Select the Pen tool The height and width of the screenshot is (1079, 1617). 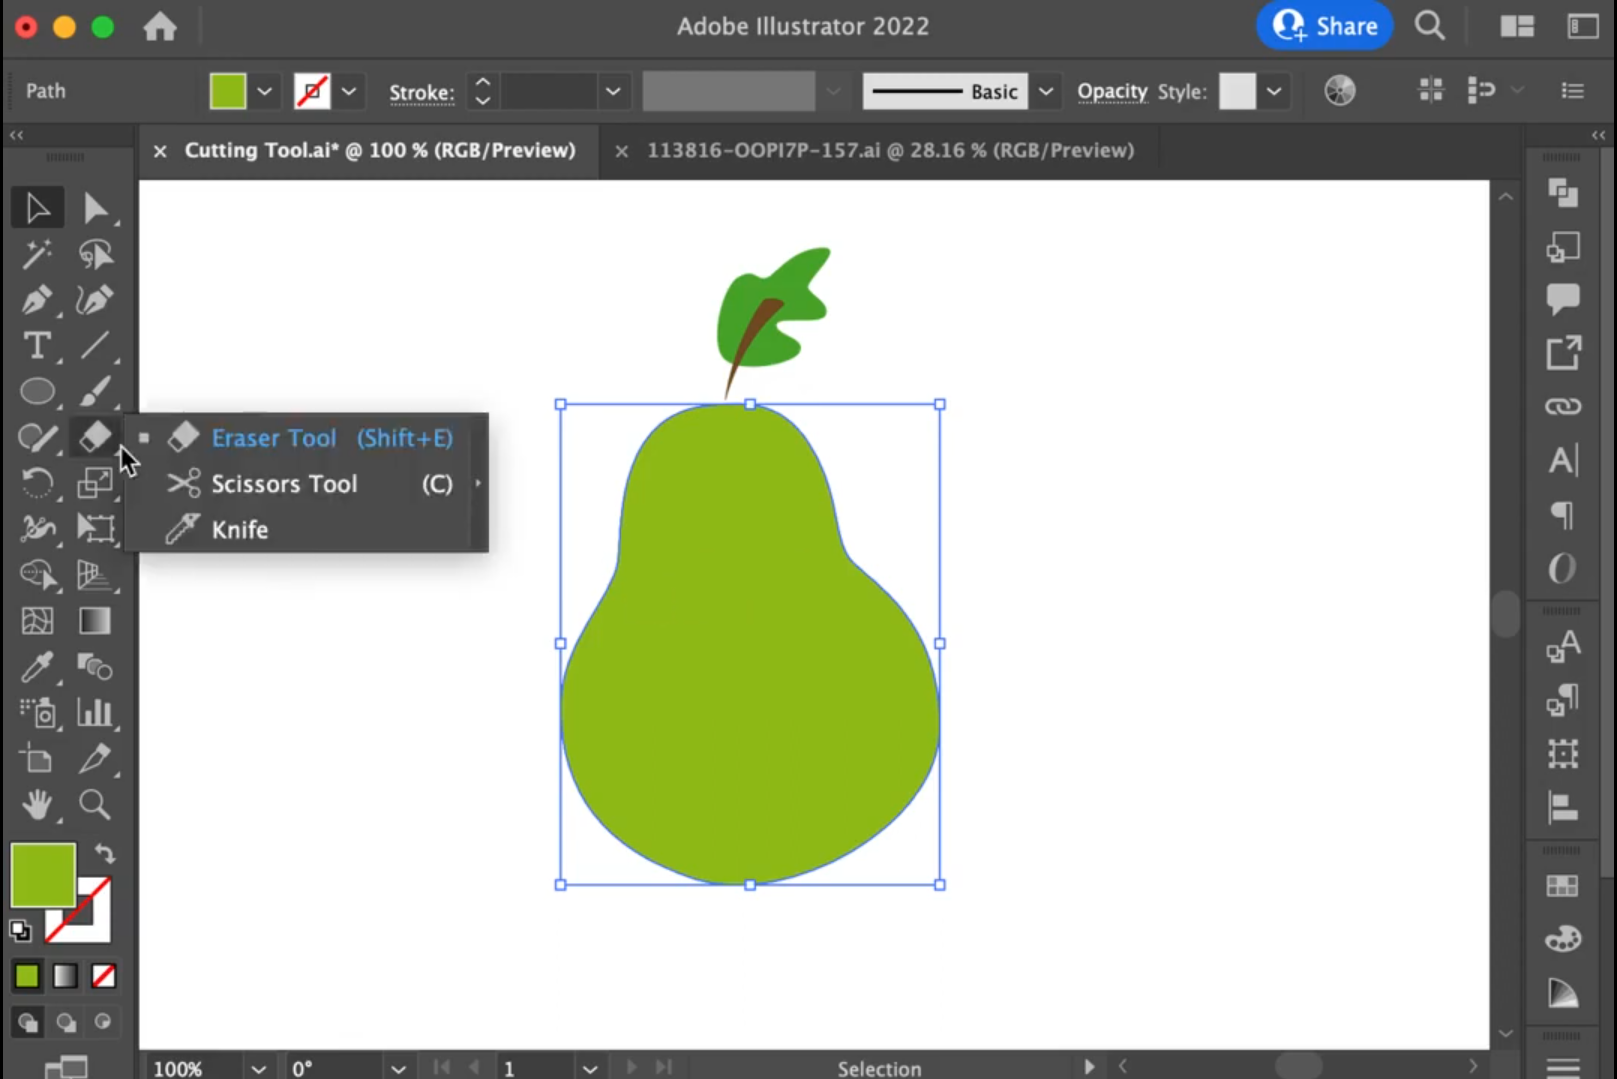(37, 300)
